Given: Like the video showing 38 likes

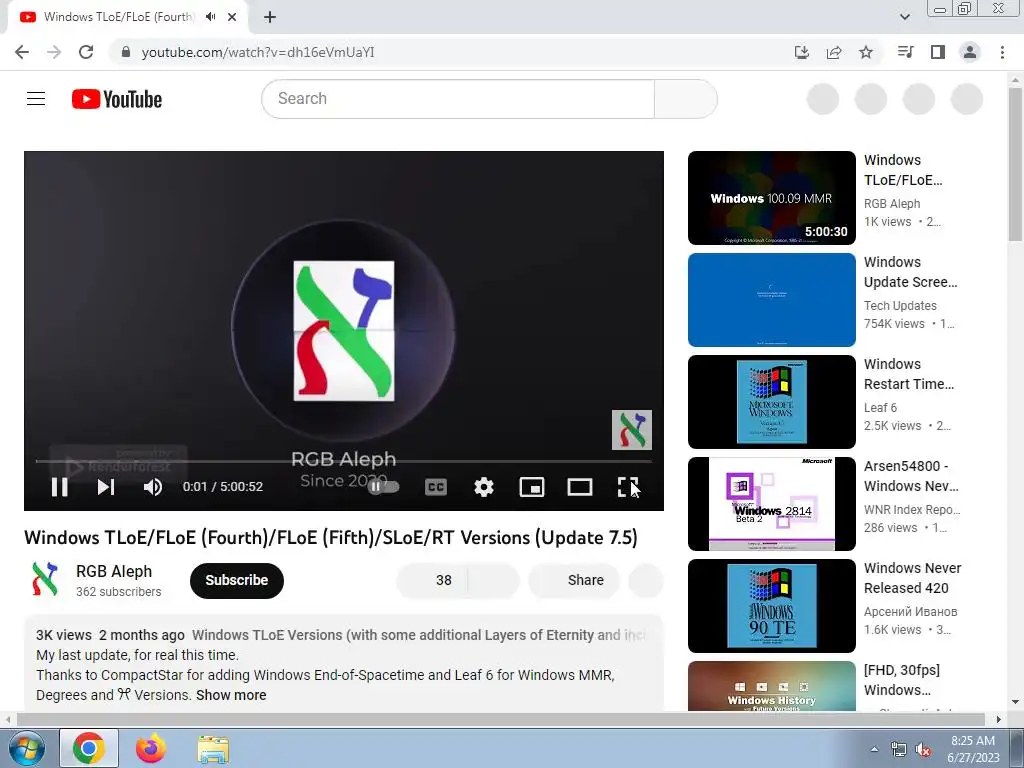Looking at the screenshot, I should point(432,580).
